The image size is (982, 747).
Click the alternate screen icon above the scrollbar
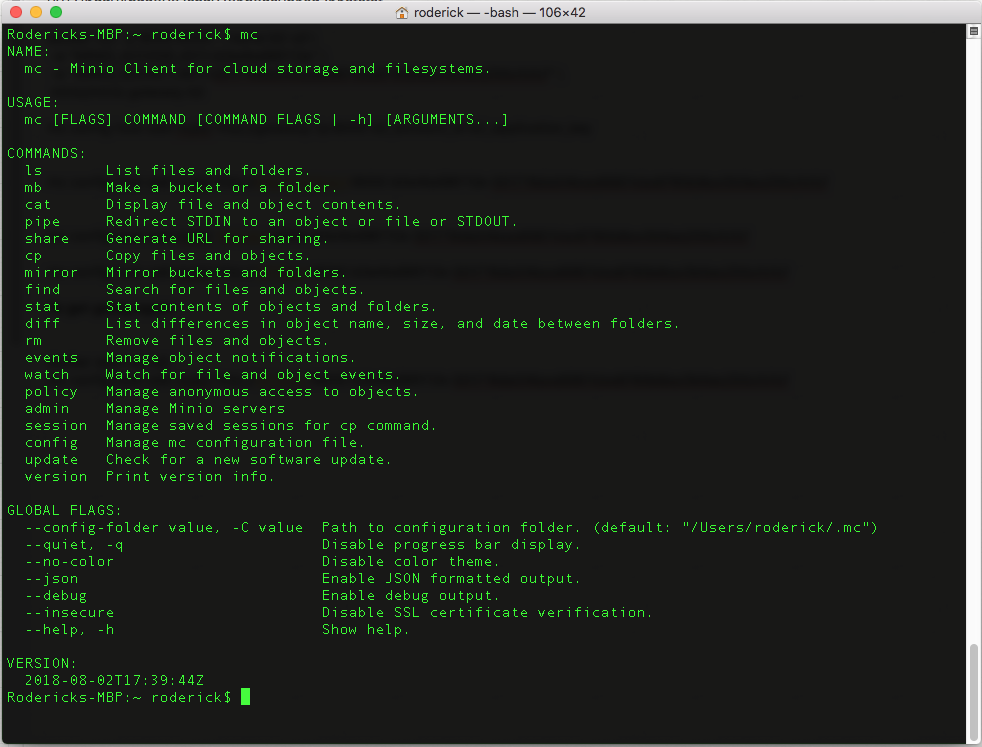[974, 31]
